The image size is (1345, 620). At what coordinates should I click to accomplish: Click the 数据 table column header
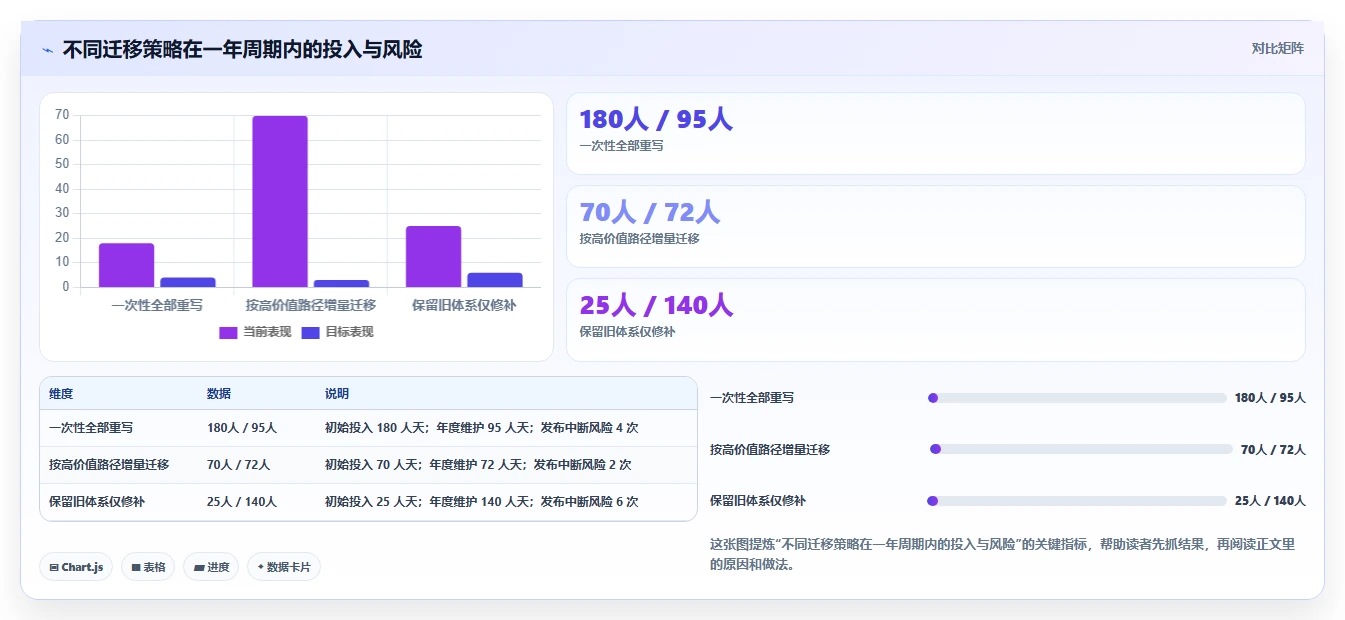(219, 394)
